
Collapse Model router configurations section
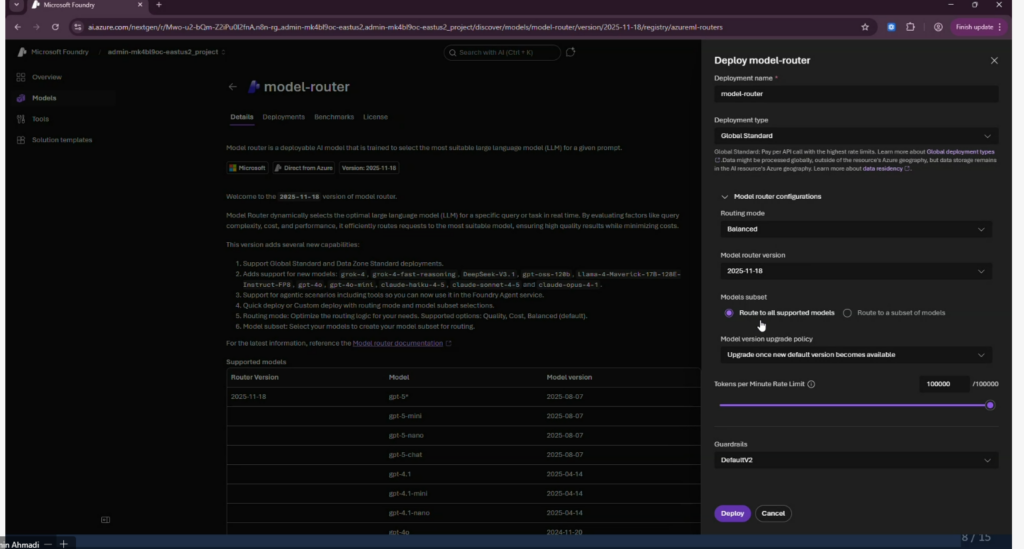(724, 197)
